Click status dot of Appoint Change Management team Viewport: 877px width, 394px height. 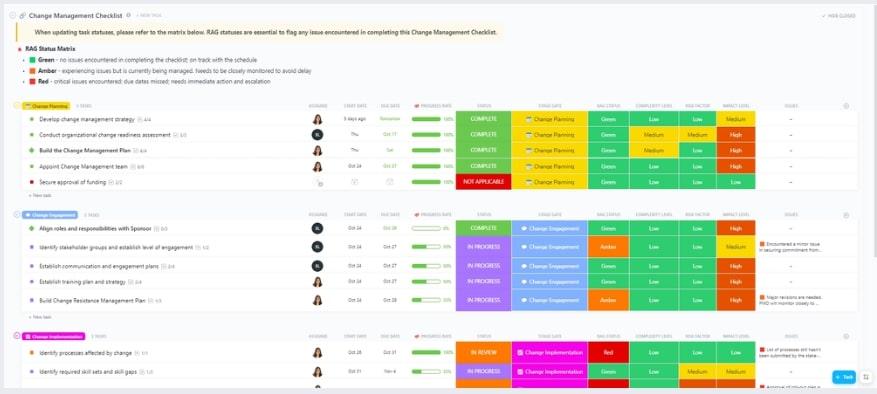click(32, 166)
